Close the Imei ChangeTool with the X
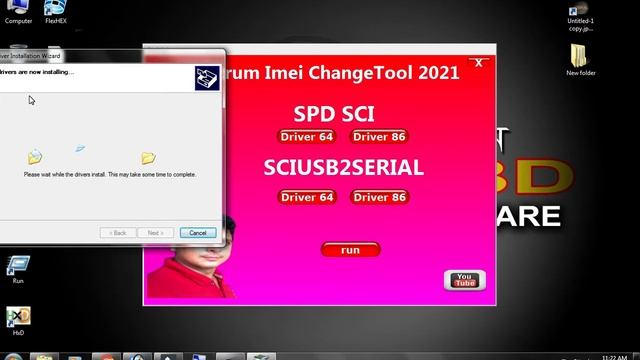This screenshot has width=640, height=360. 478,62
